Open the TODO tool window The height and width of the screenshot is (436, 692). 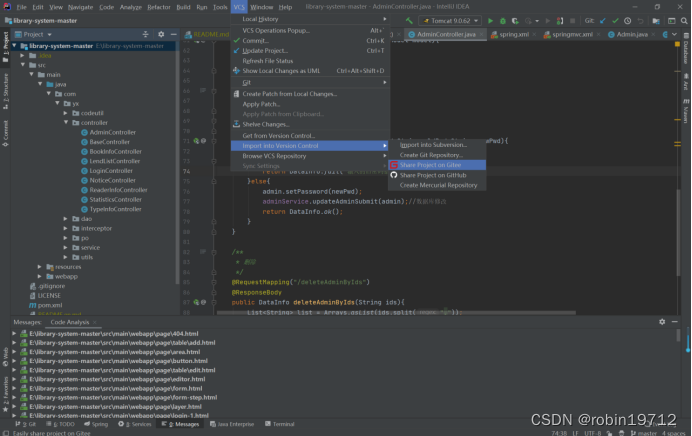click(60, 424)
